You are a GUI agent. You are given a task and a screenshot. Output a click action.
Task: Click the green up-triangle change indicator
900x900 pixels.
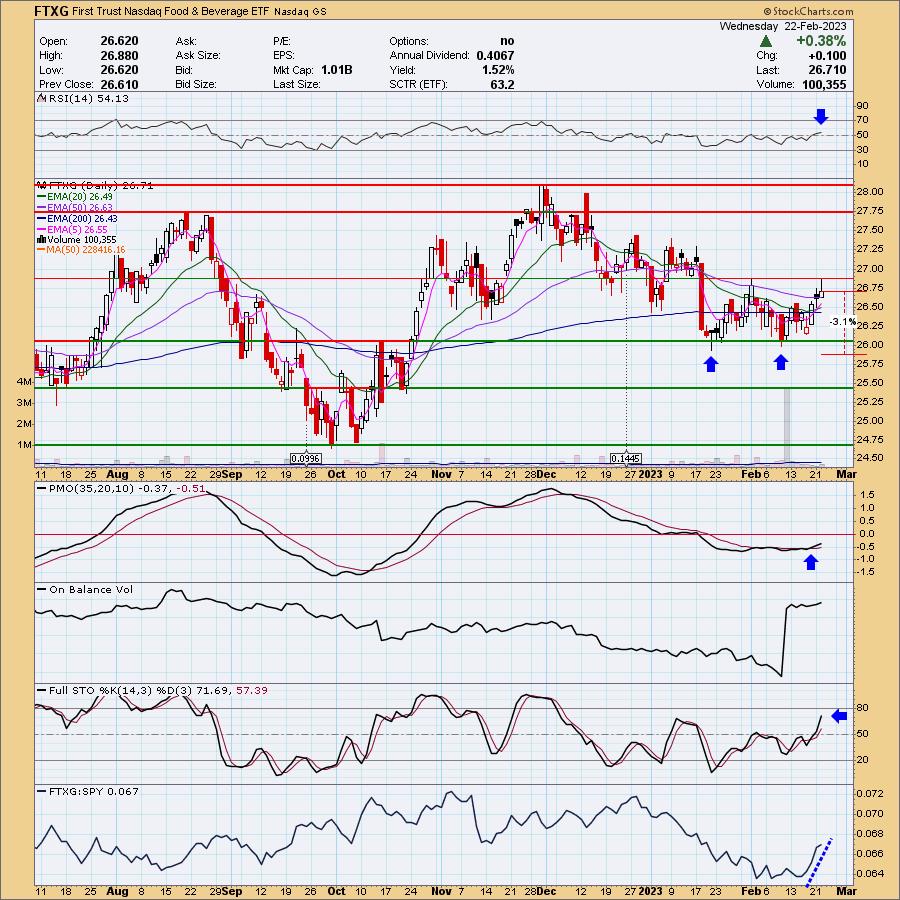(765, 41)
